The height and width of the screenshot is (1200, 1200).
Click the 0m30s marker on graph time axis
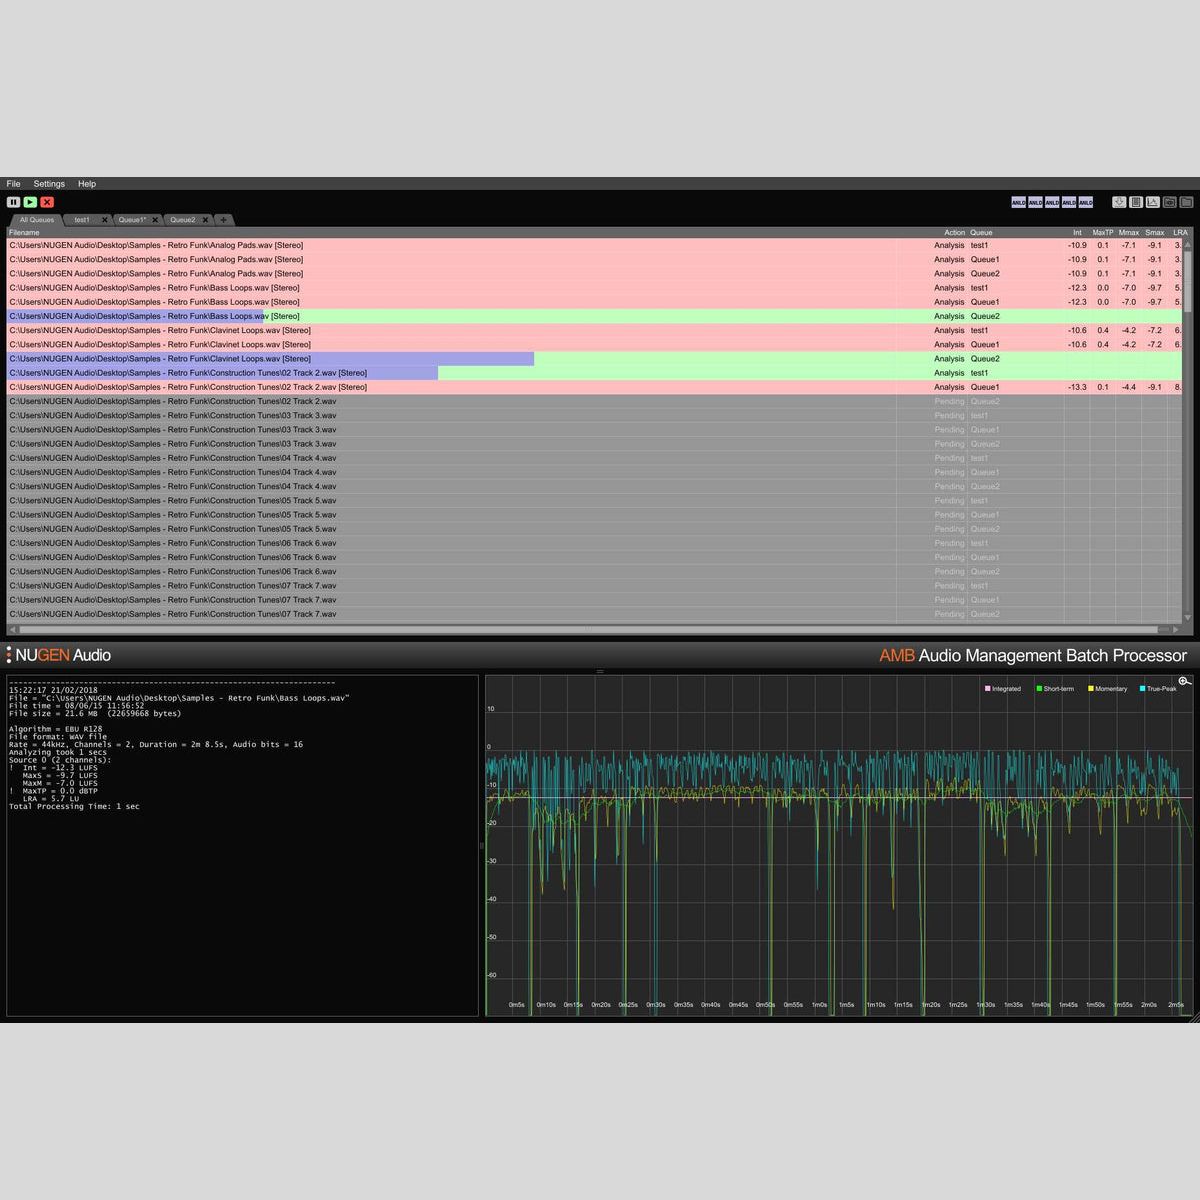click(x=655, y=1005)
